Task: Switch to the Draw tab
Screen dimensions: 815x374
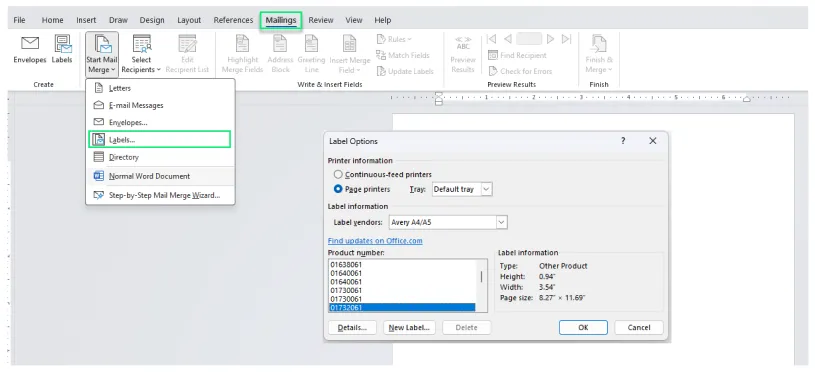Action: (118, 20)
